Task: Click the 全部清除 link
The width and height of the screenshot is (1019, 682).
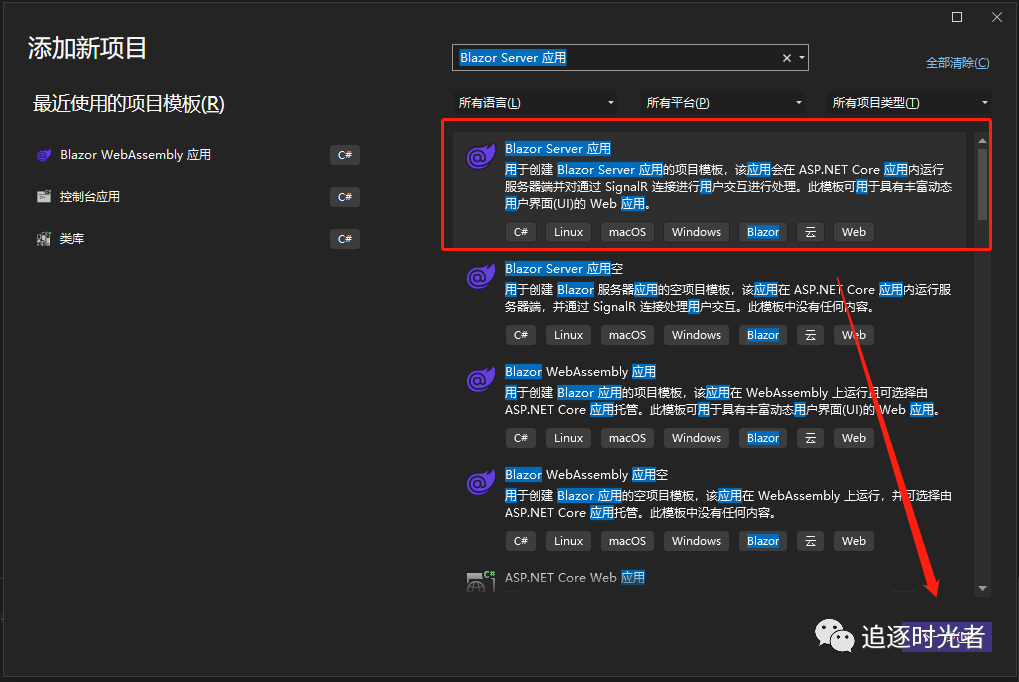Action: point(957,63)
